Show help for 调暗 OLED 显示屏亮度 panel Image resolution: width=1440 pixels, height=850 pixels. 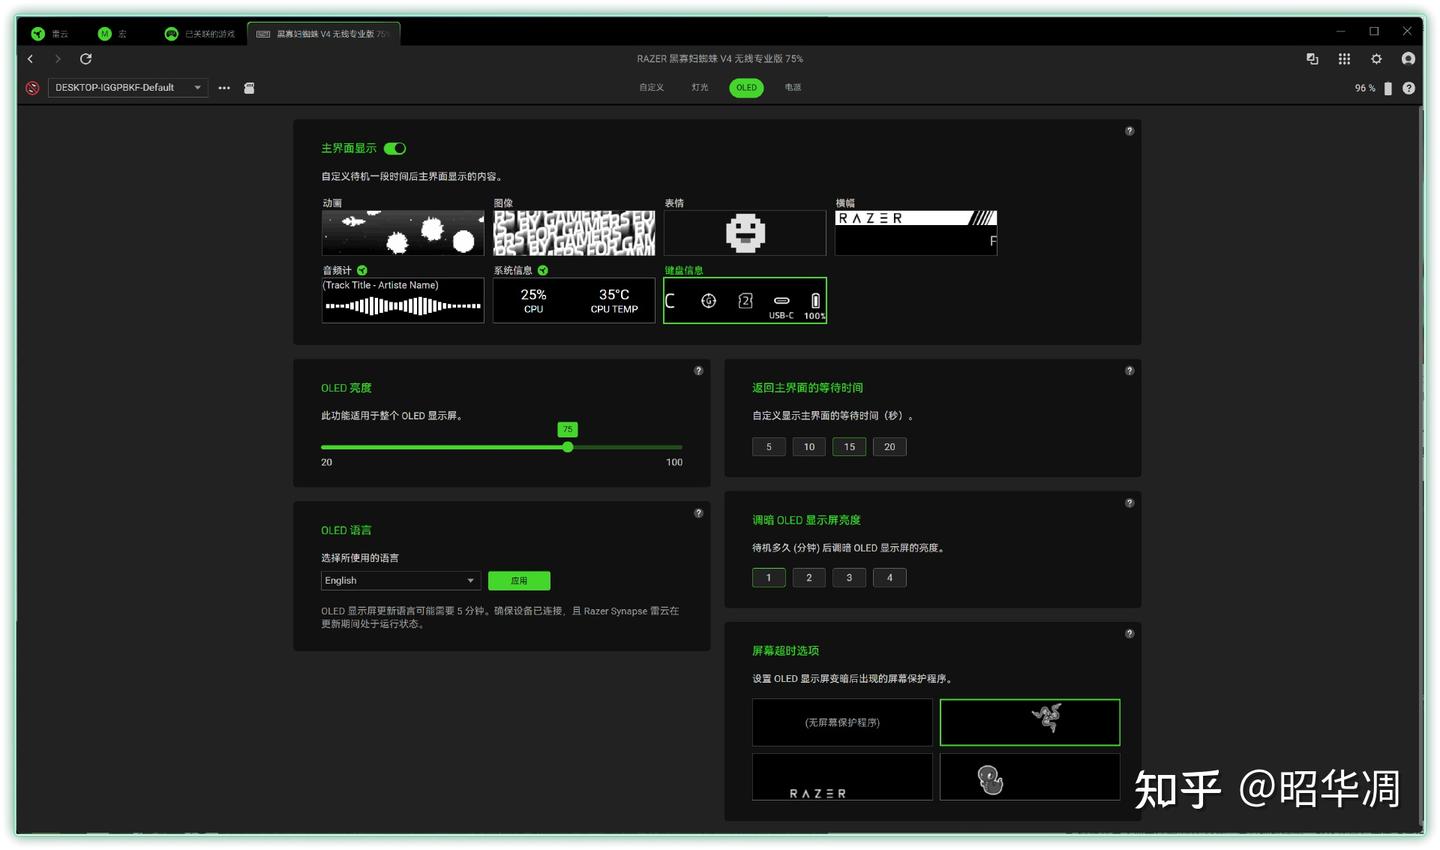pos(1130,503)
